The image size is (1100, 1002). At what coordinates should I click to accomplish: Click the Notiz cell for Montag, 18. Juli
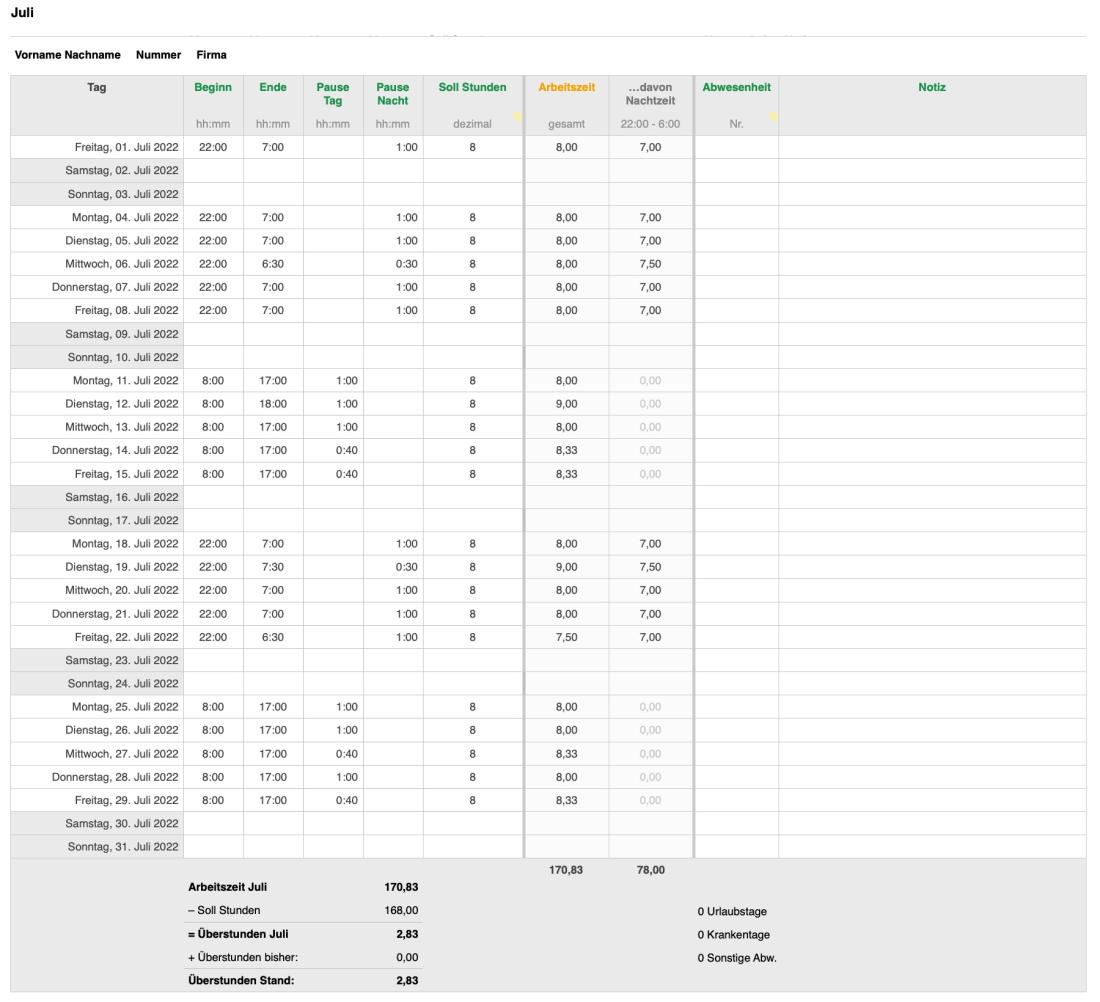click(931, 544)
